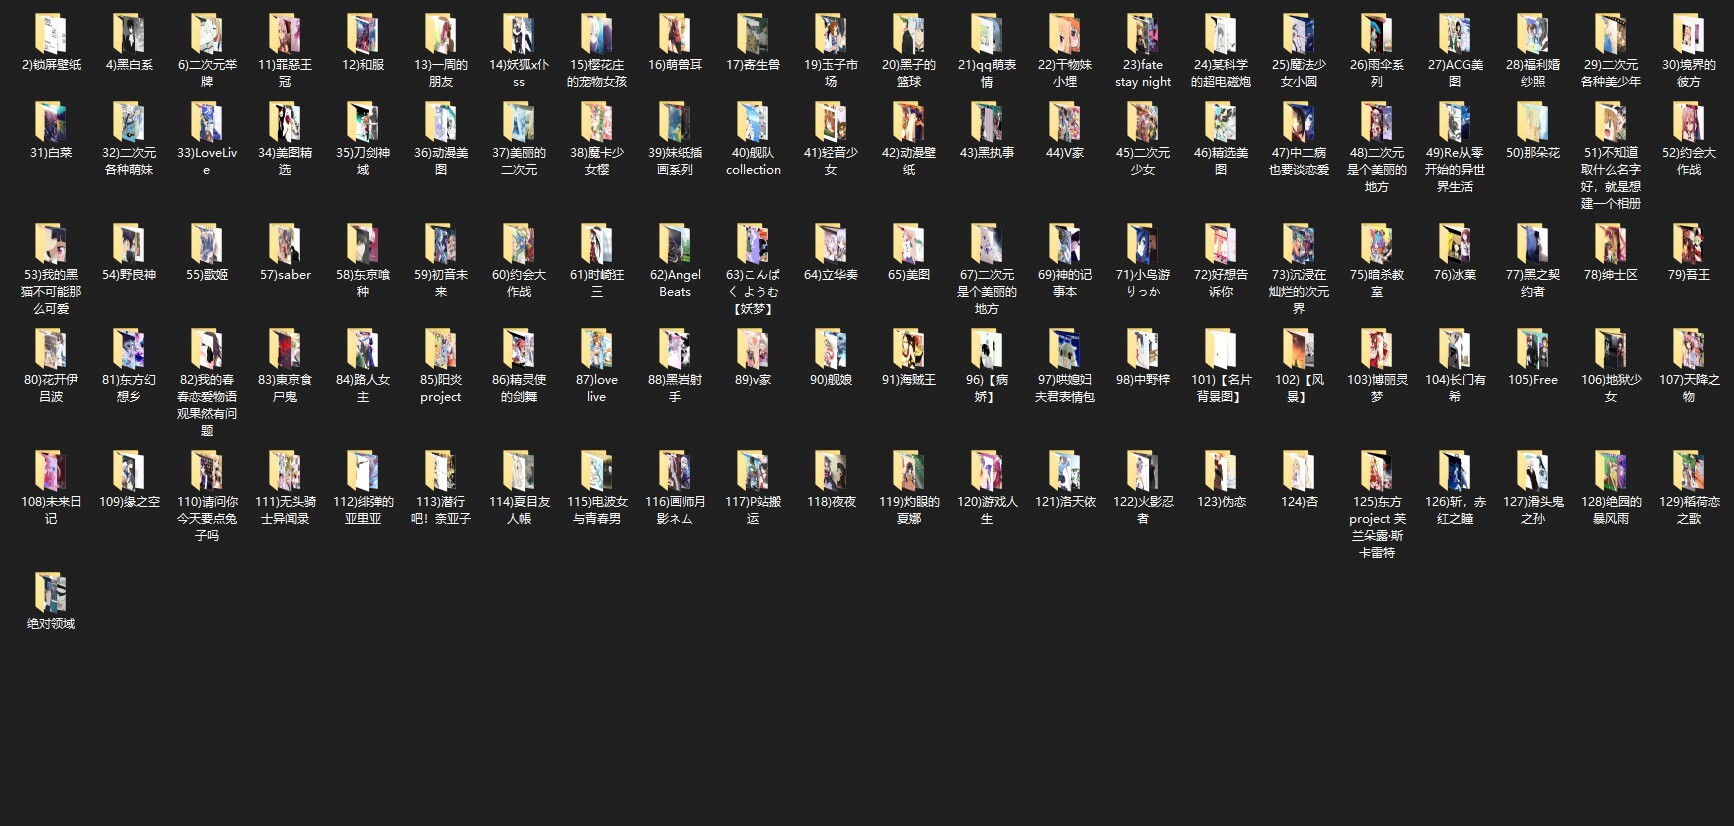Select the 109)缘之空 folder icon
This screenshot has width=1734, height=826.
[128, 471]
